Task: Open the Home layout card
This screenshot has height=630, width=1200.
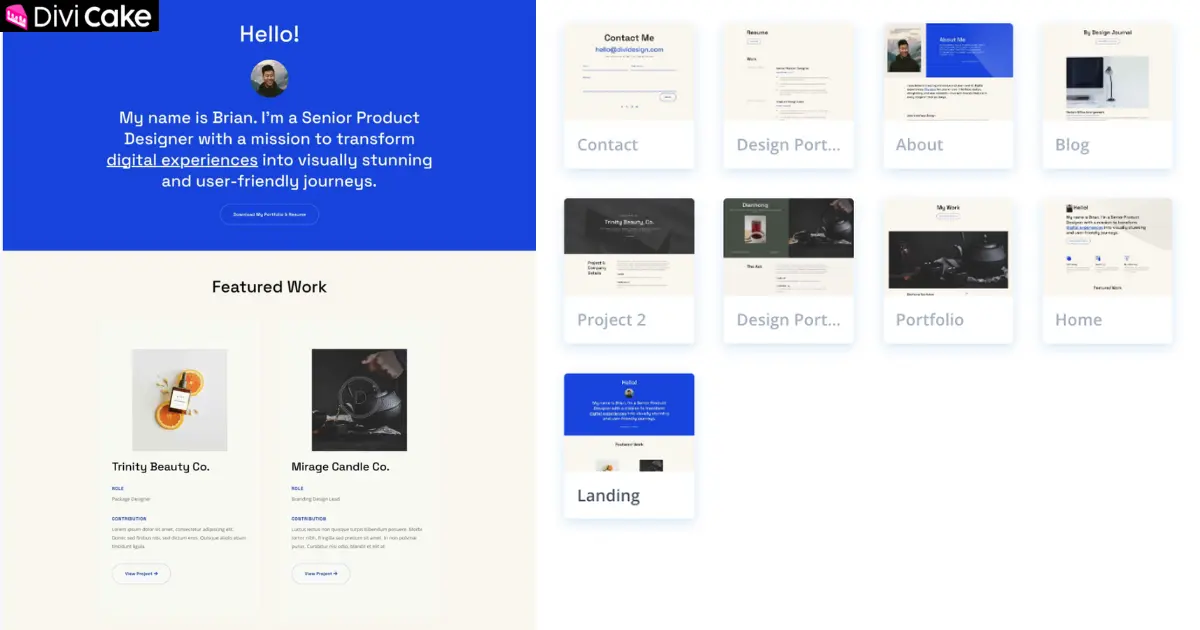Action: [x=1108, y=271]
